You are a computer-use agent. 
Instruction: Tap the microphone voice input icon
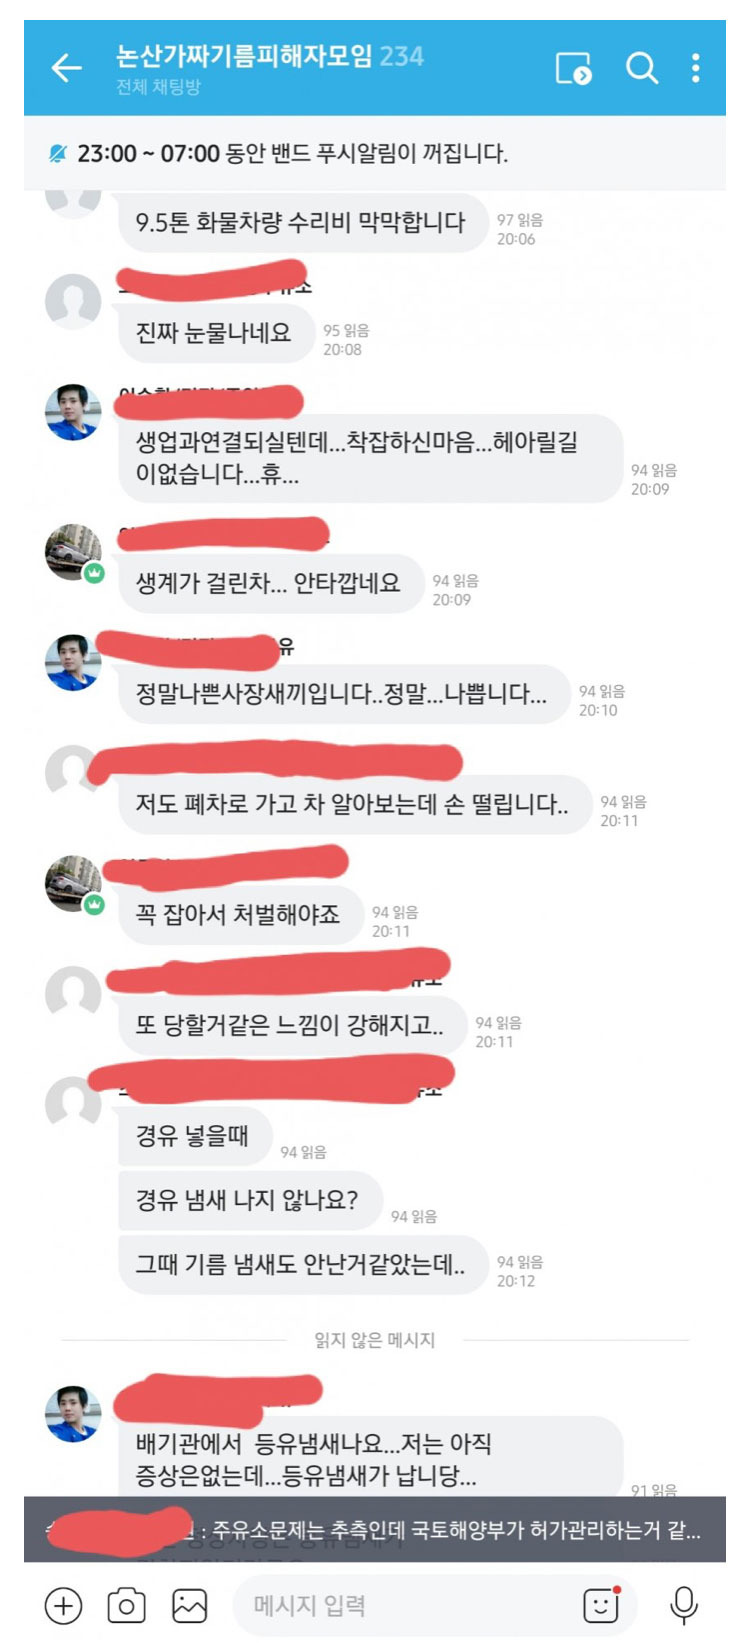click(684, 1605)
